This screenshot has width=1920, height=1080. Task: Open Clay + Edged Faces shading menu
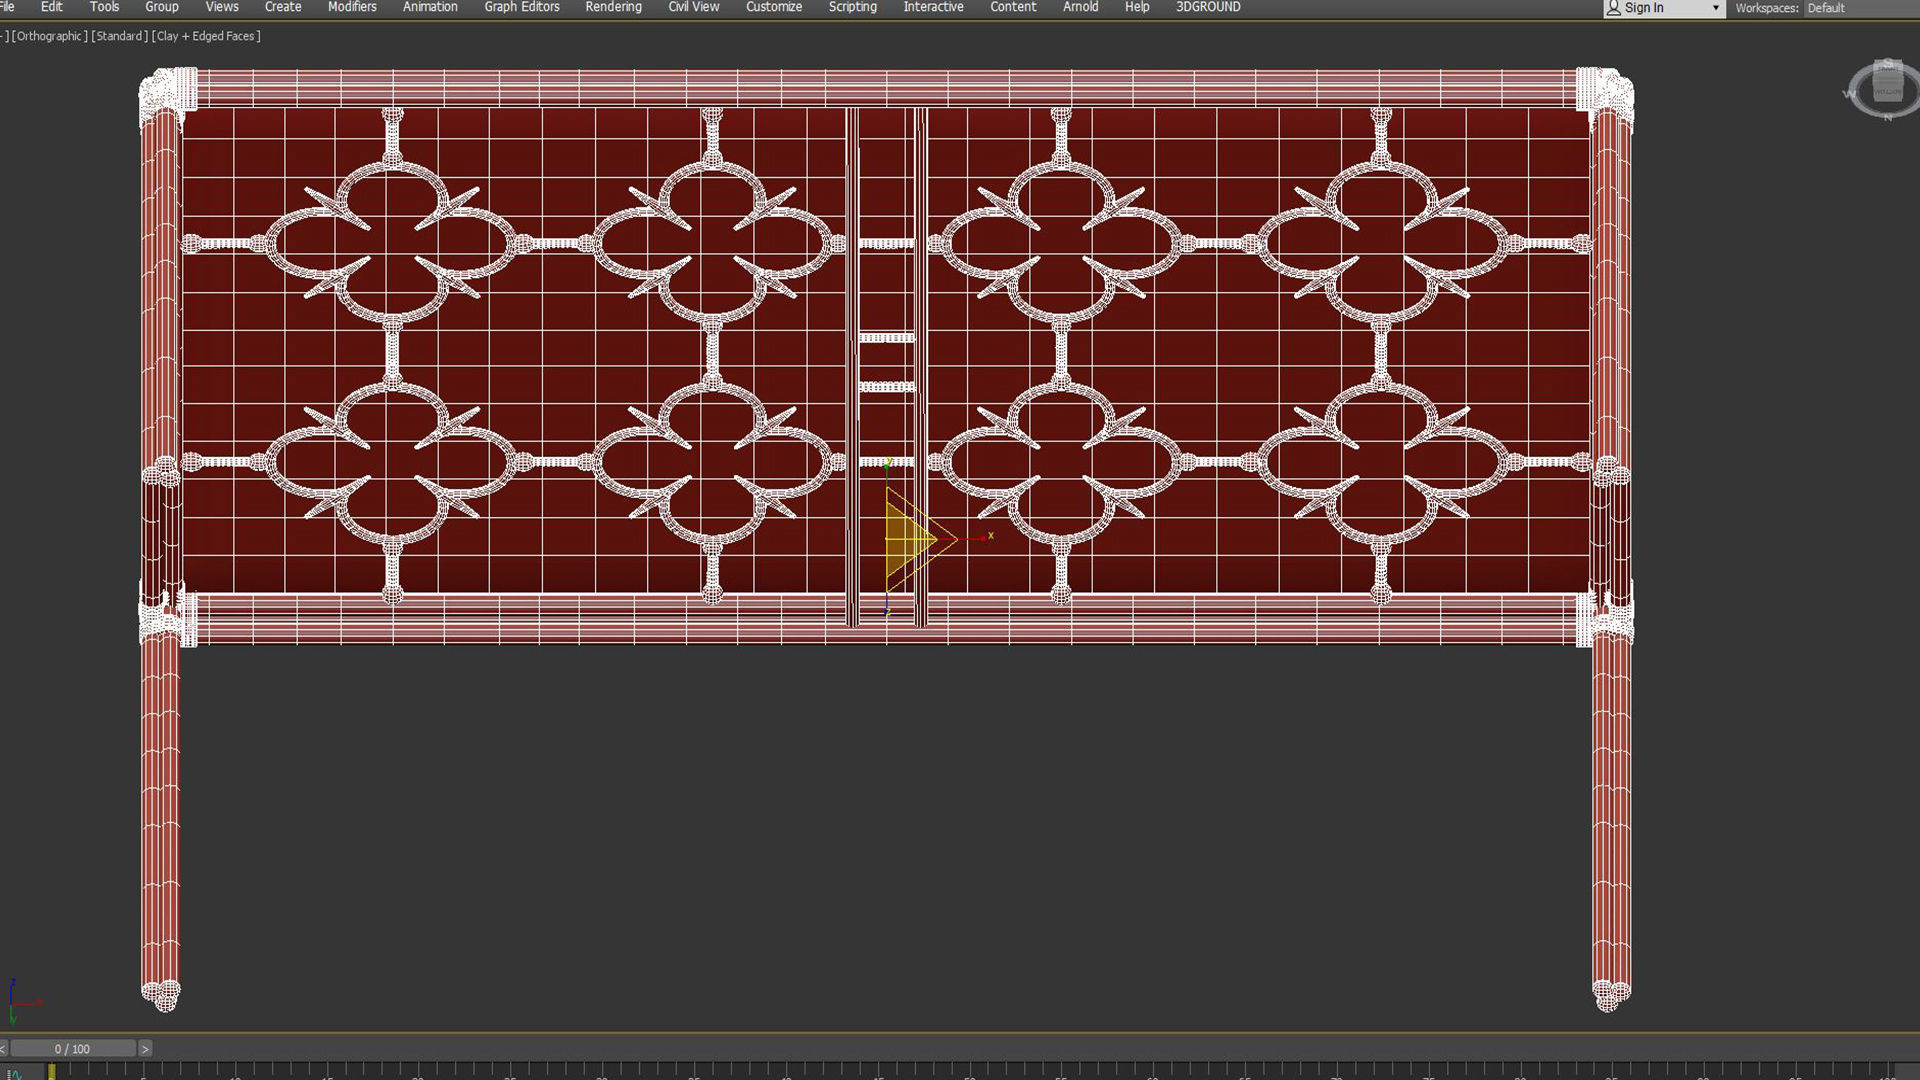point(206,36)
